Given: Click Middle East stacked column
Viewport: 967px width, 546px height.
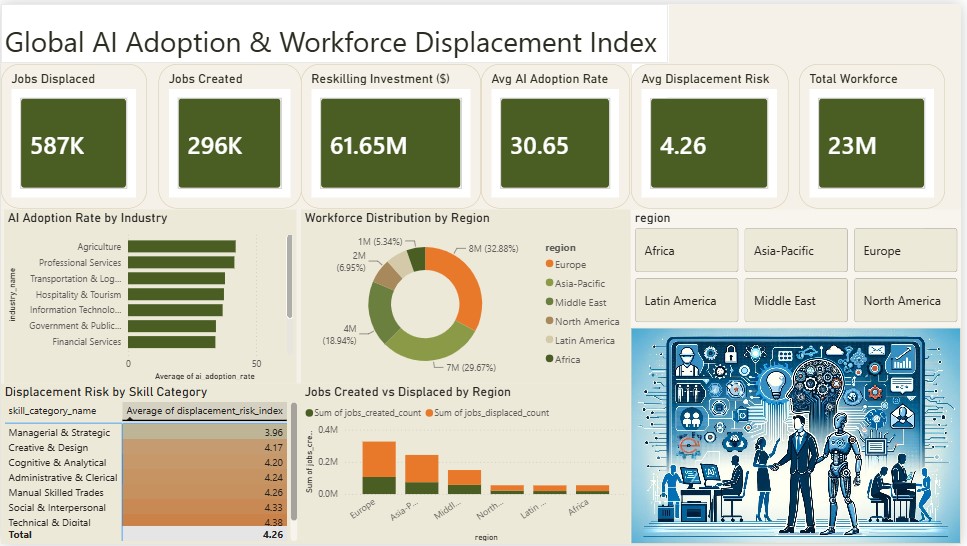Looking at the screenshot, I should click(x=464, y=482).
